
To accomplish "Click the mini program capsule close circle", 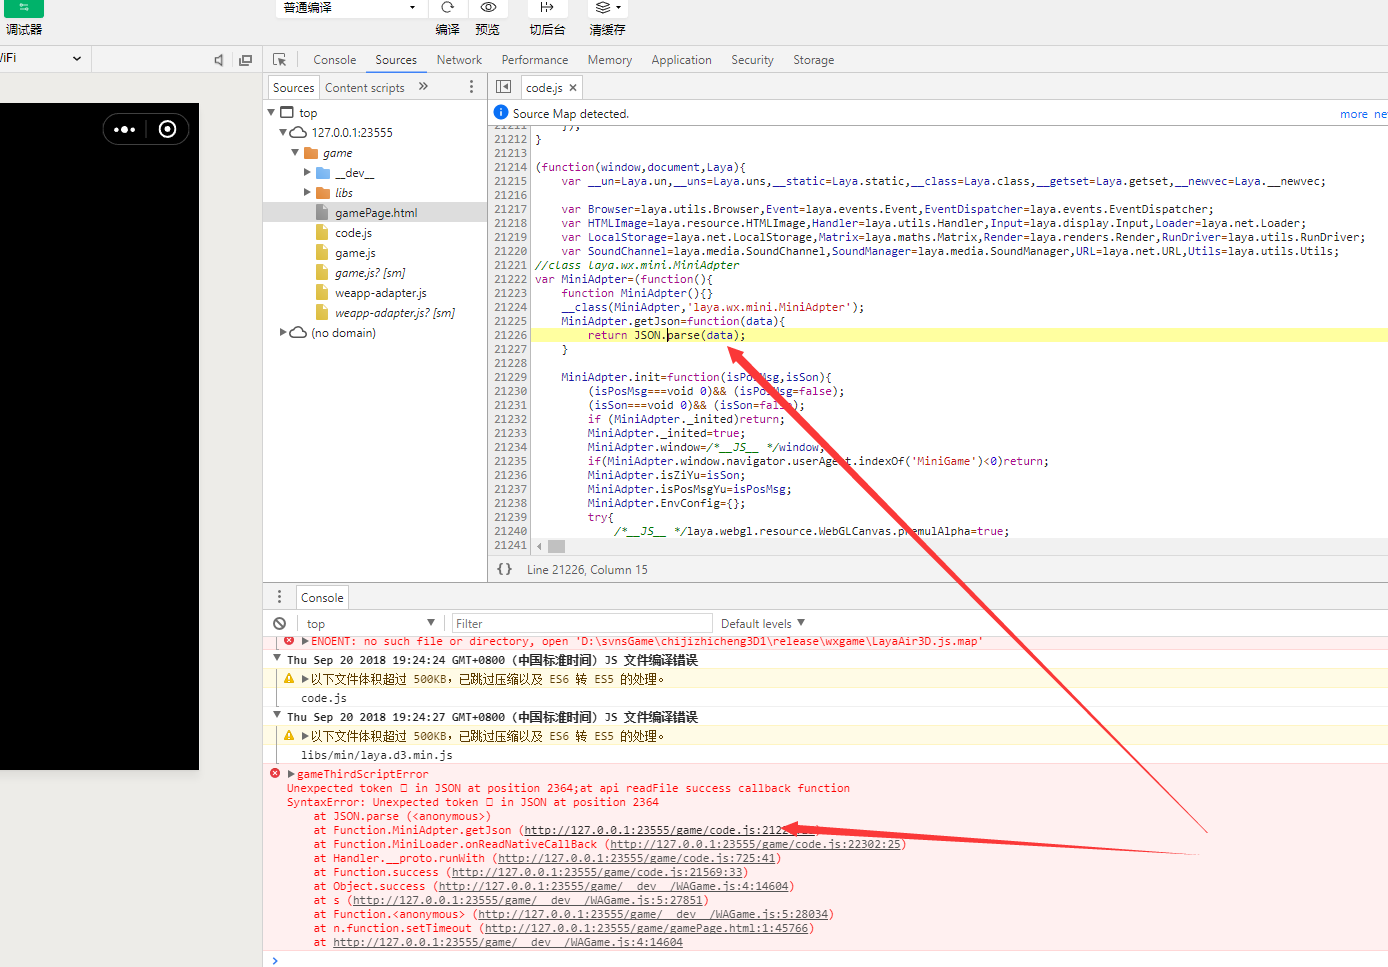I will pos(168,129).
